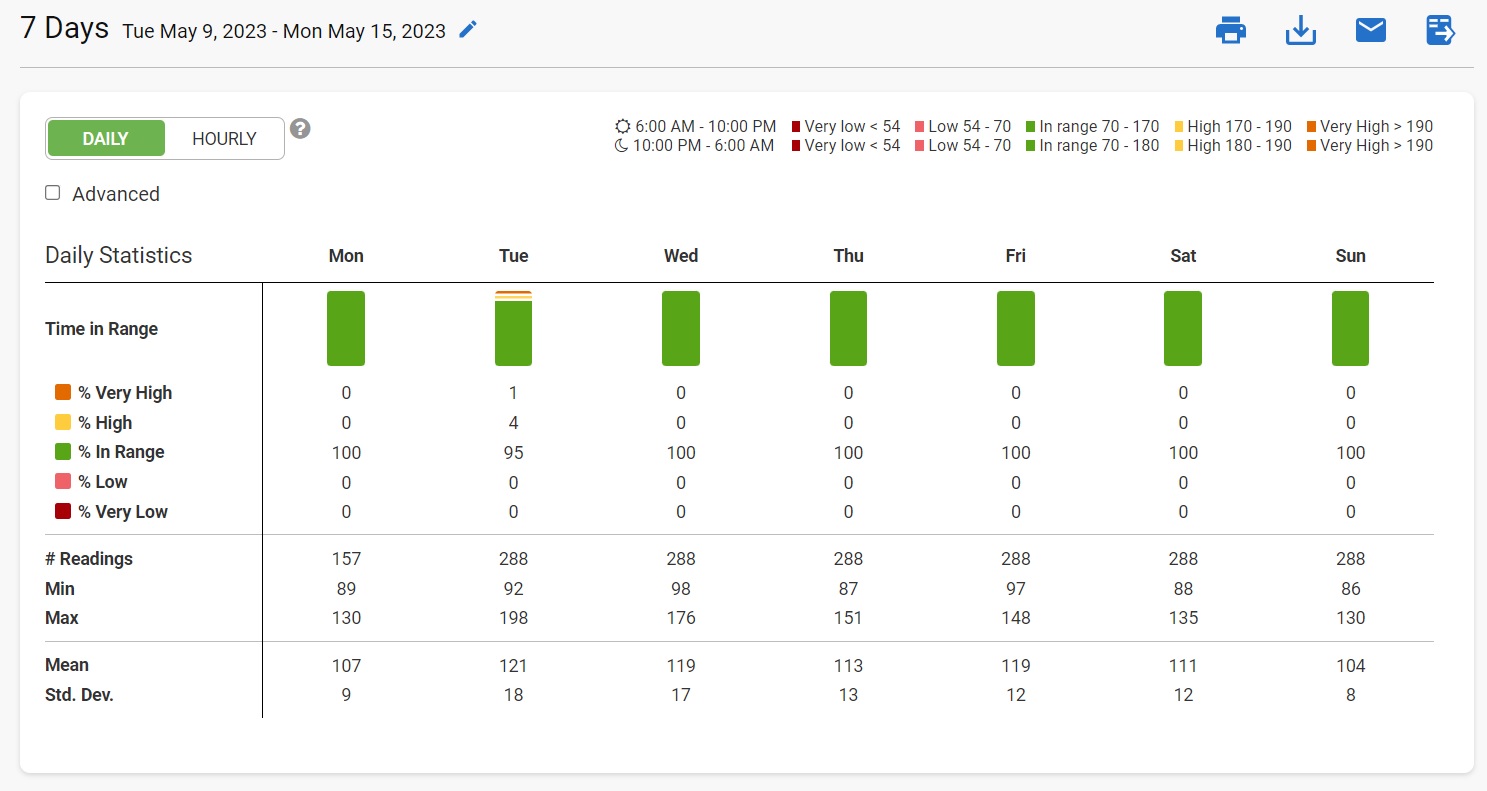The image size is (1487, 791).
Task: Click the % High yellow swatch
Action: [63, 422]
